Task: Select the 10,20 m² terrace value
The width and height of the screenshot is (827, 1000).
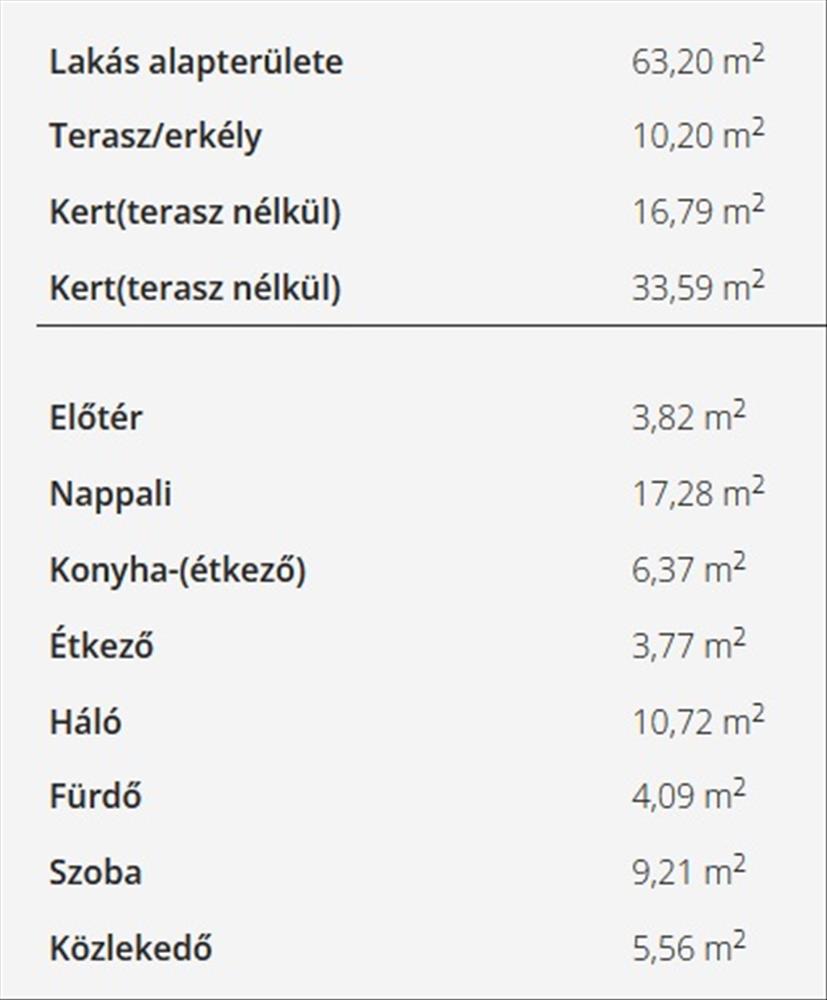Action: click(698, 137)
